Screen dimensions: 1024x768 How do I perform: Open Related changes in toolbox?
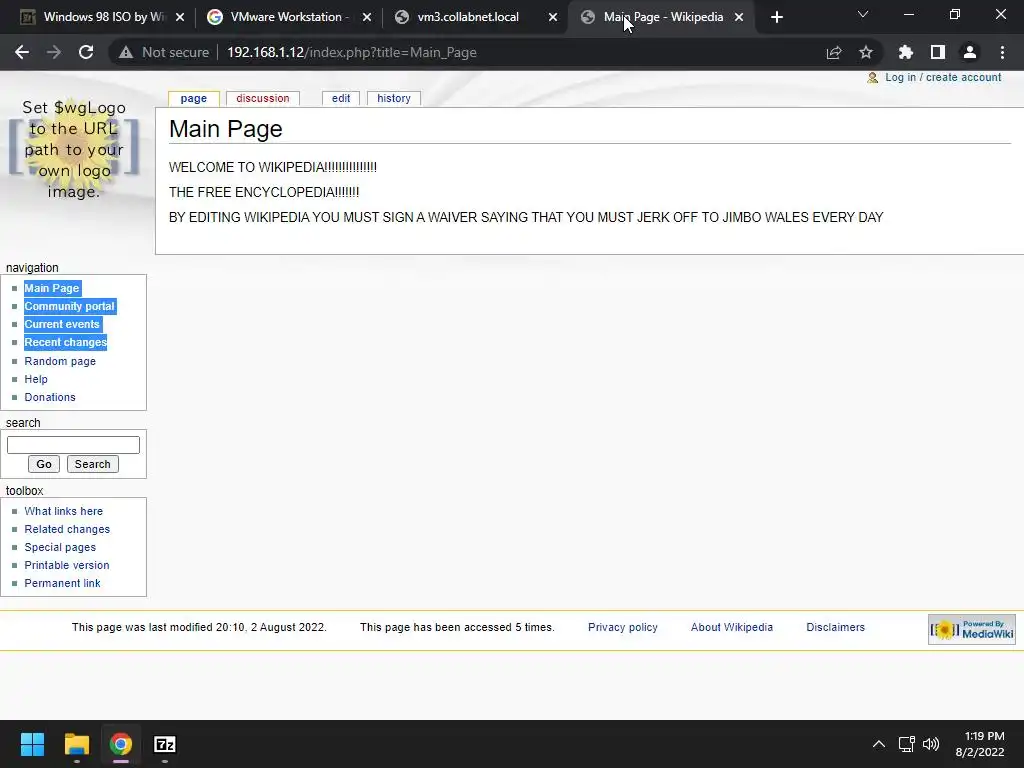click(x=67, y=529)
